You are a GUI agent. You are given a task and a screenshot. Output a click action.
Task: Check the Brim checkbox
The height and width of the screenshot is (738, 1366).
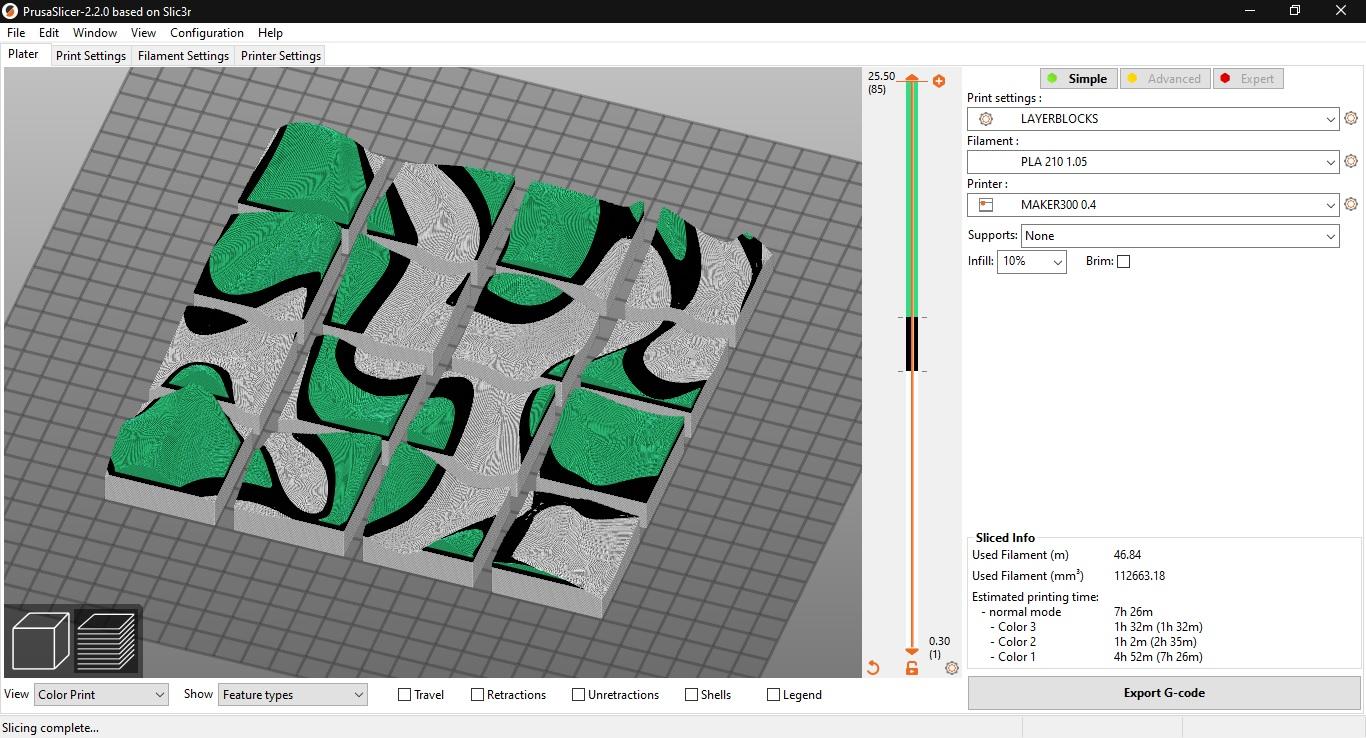pos(1123,262)
